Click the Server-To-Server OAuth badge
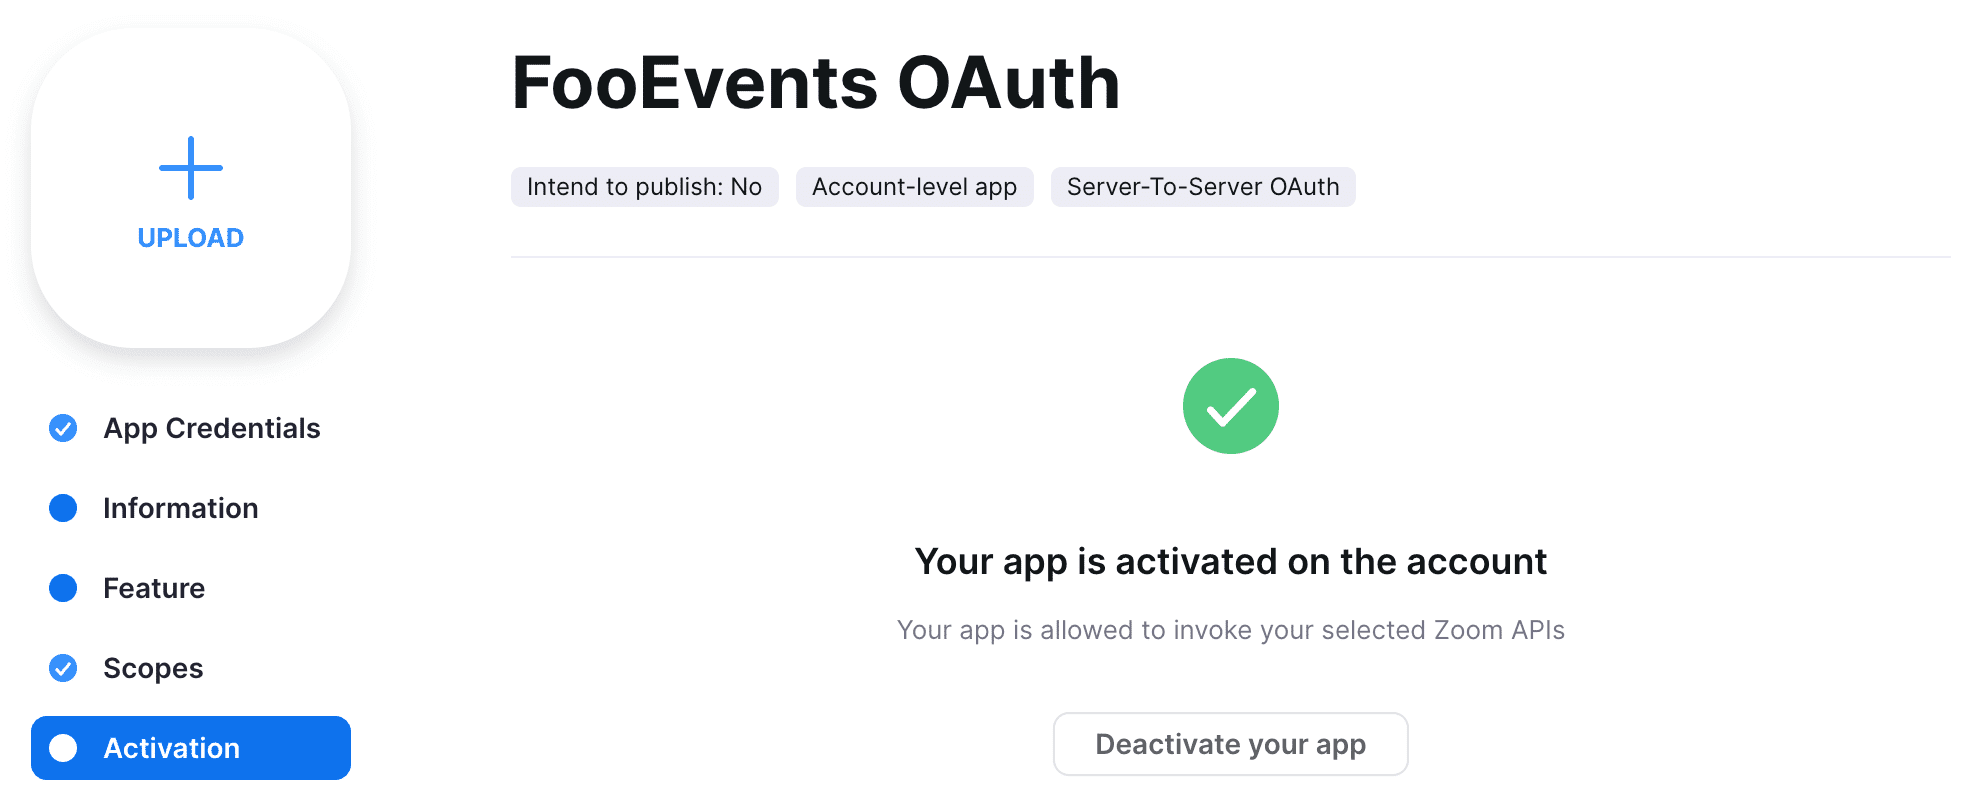This screenshot has width=1980, height=812. [1203, 186]
